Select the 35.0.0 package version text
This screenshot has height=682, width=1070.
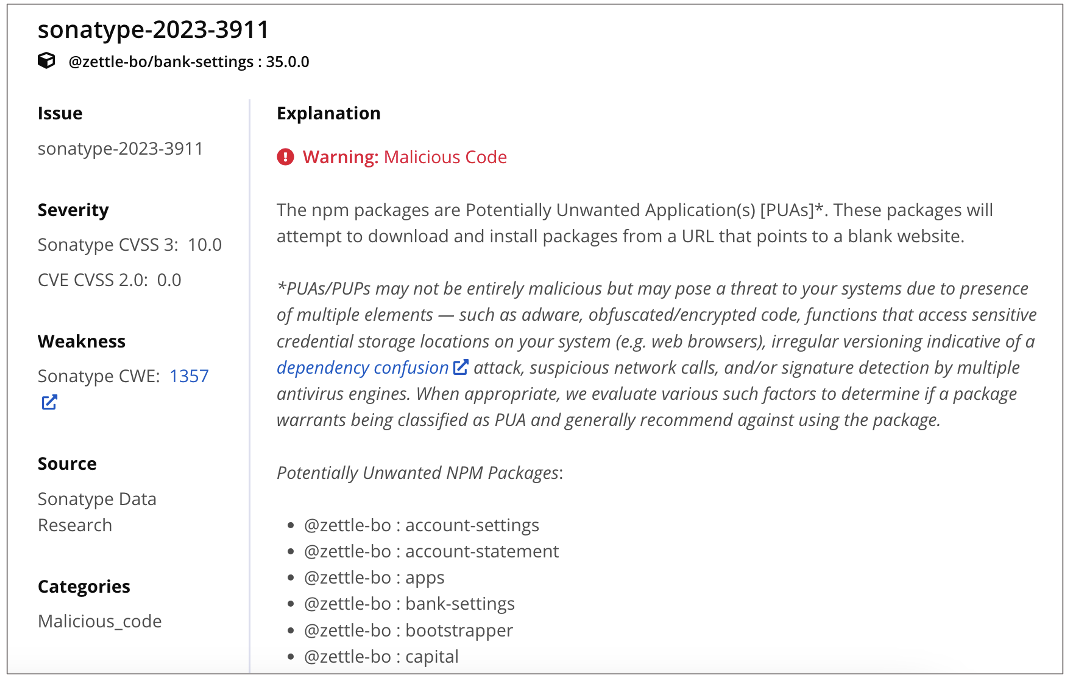coord(287,62)
